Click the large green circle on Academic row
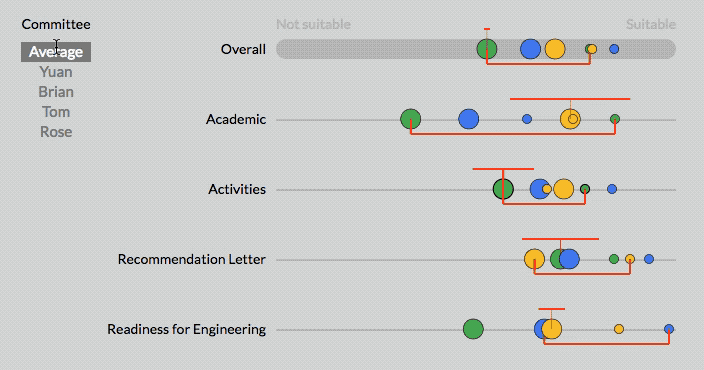 coord(410,119)
